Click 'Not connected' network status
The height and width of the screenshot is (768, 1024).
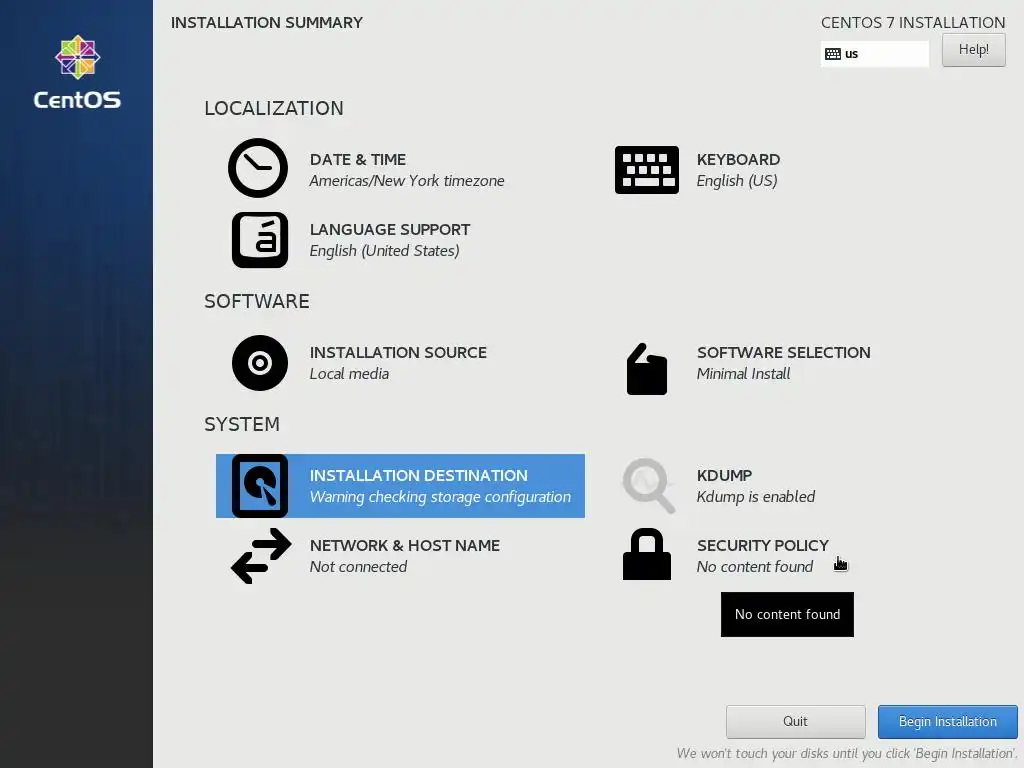pyautogui.click(x=359, y=567)
